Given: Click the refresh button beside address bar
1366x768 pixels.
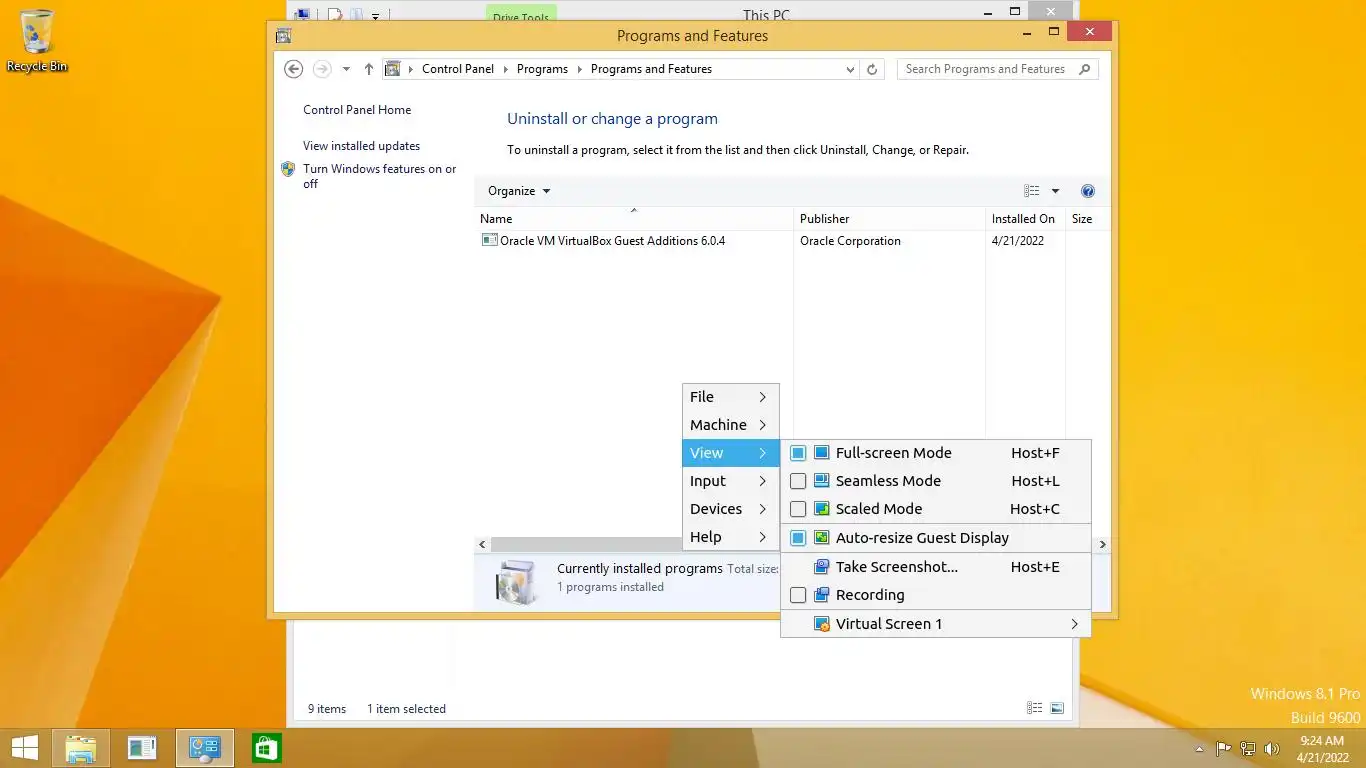Looking at the screenshot, I should click(872, 69).
